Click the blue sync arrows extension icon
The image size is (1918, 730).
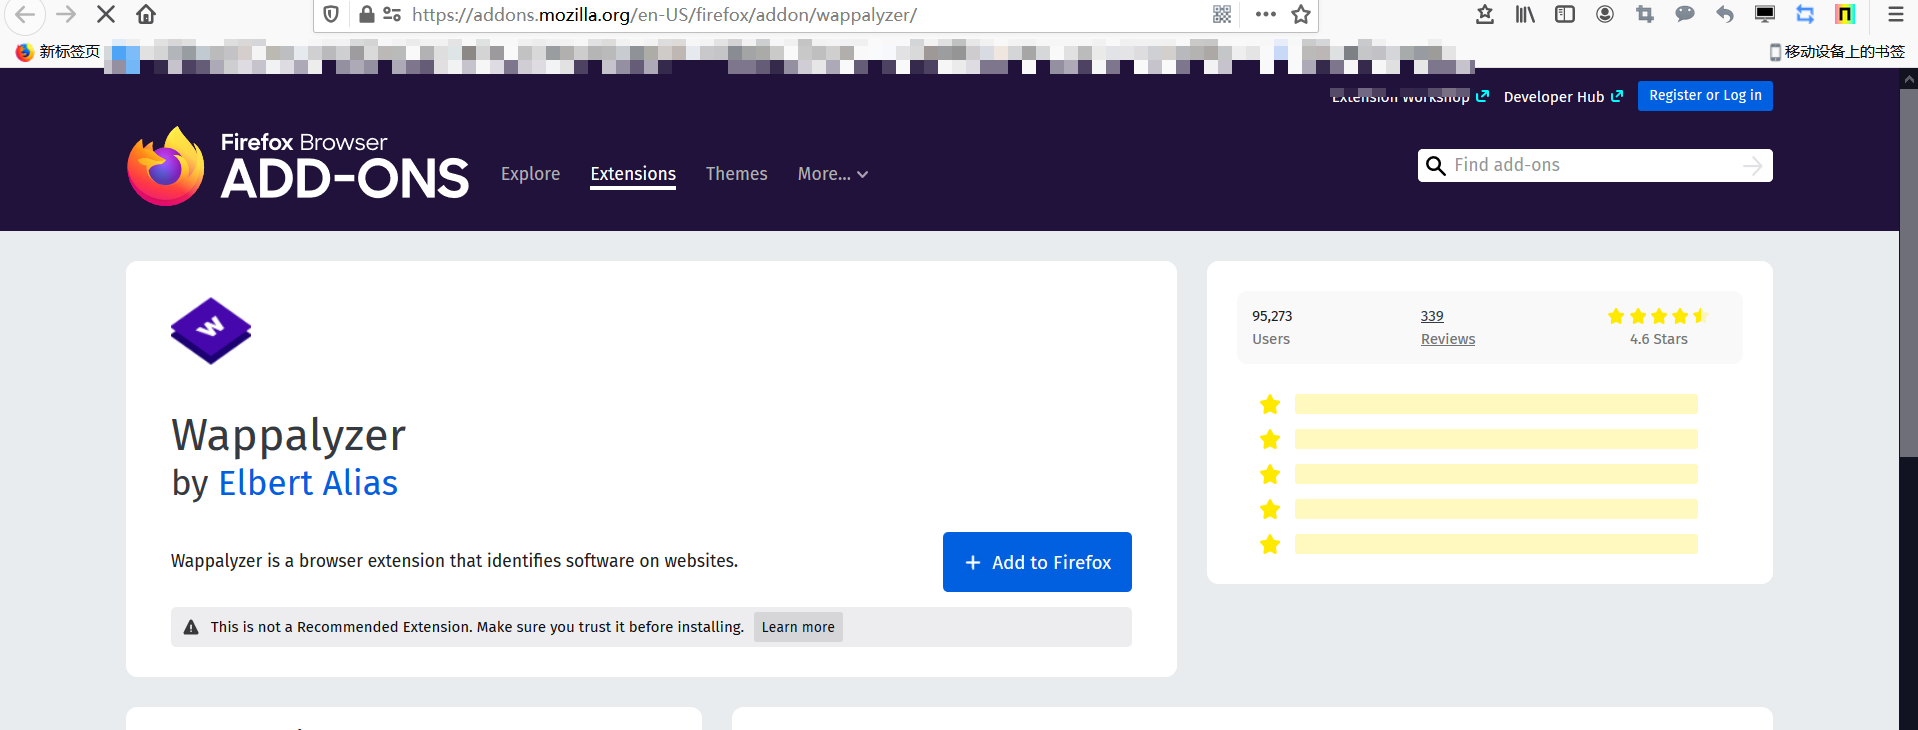(1805, 14)
